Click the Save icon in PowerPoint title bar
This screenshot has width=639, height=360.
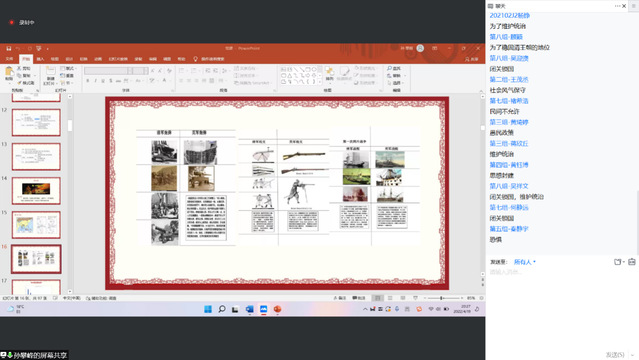click(x=9, y=49)
